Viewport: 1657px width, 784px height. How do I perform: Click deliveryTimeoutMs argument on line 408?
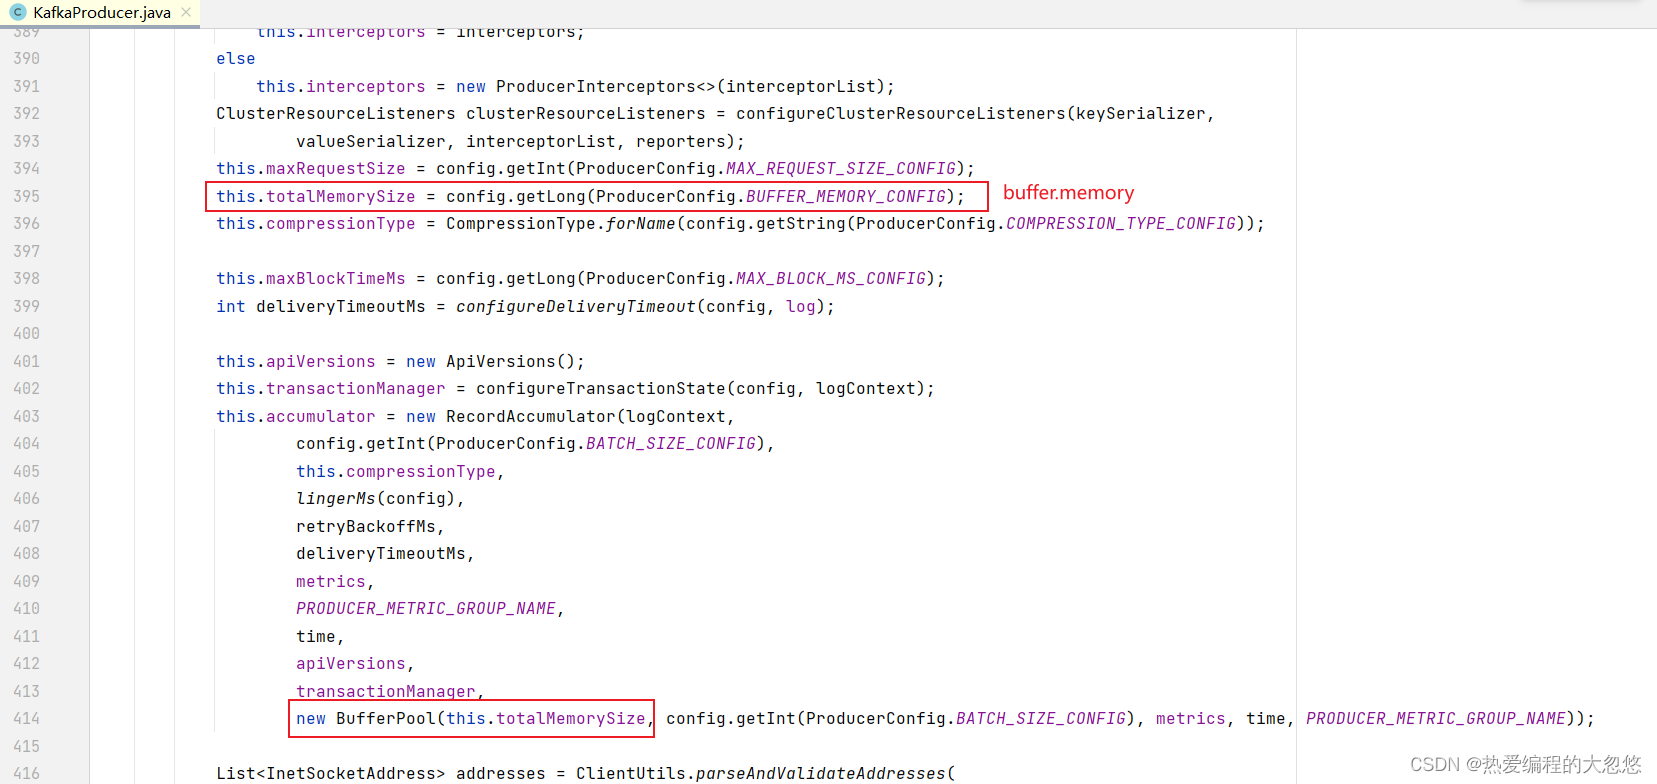381,553
